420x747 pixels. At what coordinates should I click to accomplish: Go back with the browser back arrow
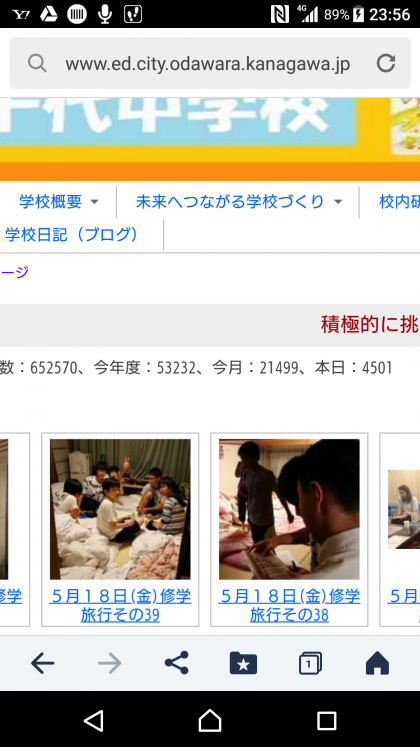[43, 663]
